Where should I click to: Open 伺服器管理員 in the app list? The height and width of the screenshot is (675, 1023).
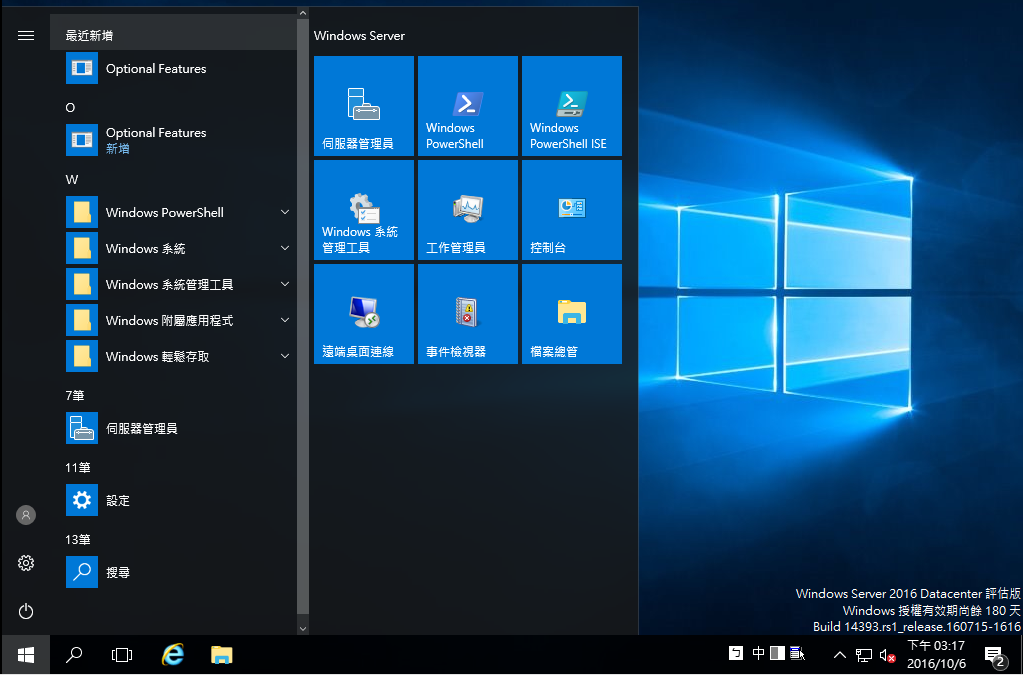tap(174, 428)
